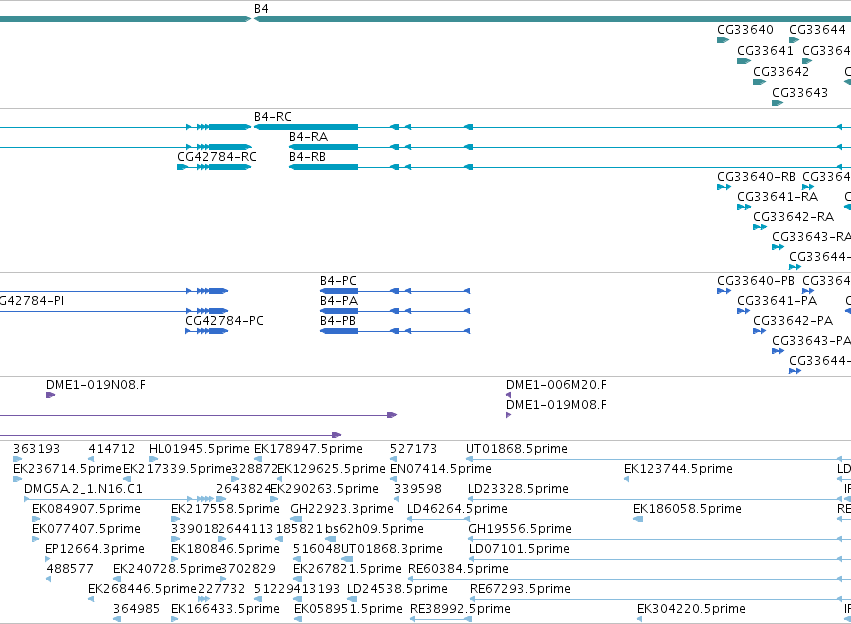Click the GH22923.3prime EST label

(342, 510)
